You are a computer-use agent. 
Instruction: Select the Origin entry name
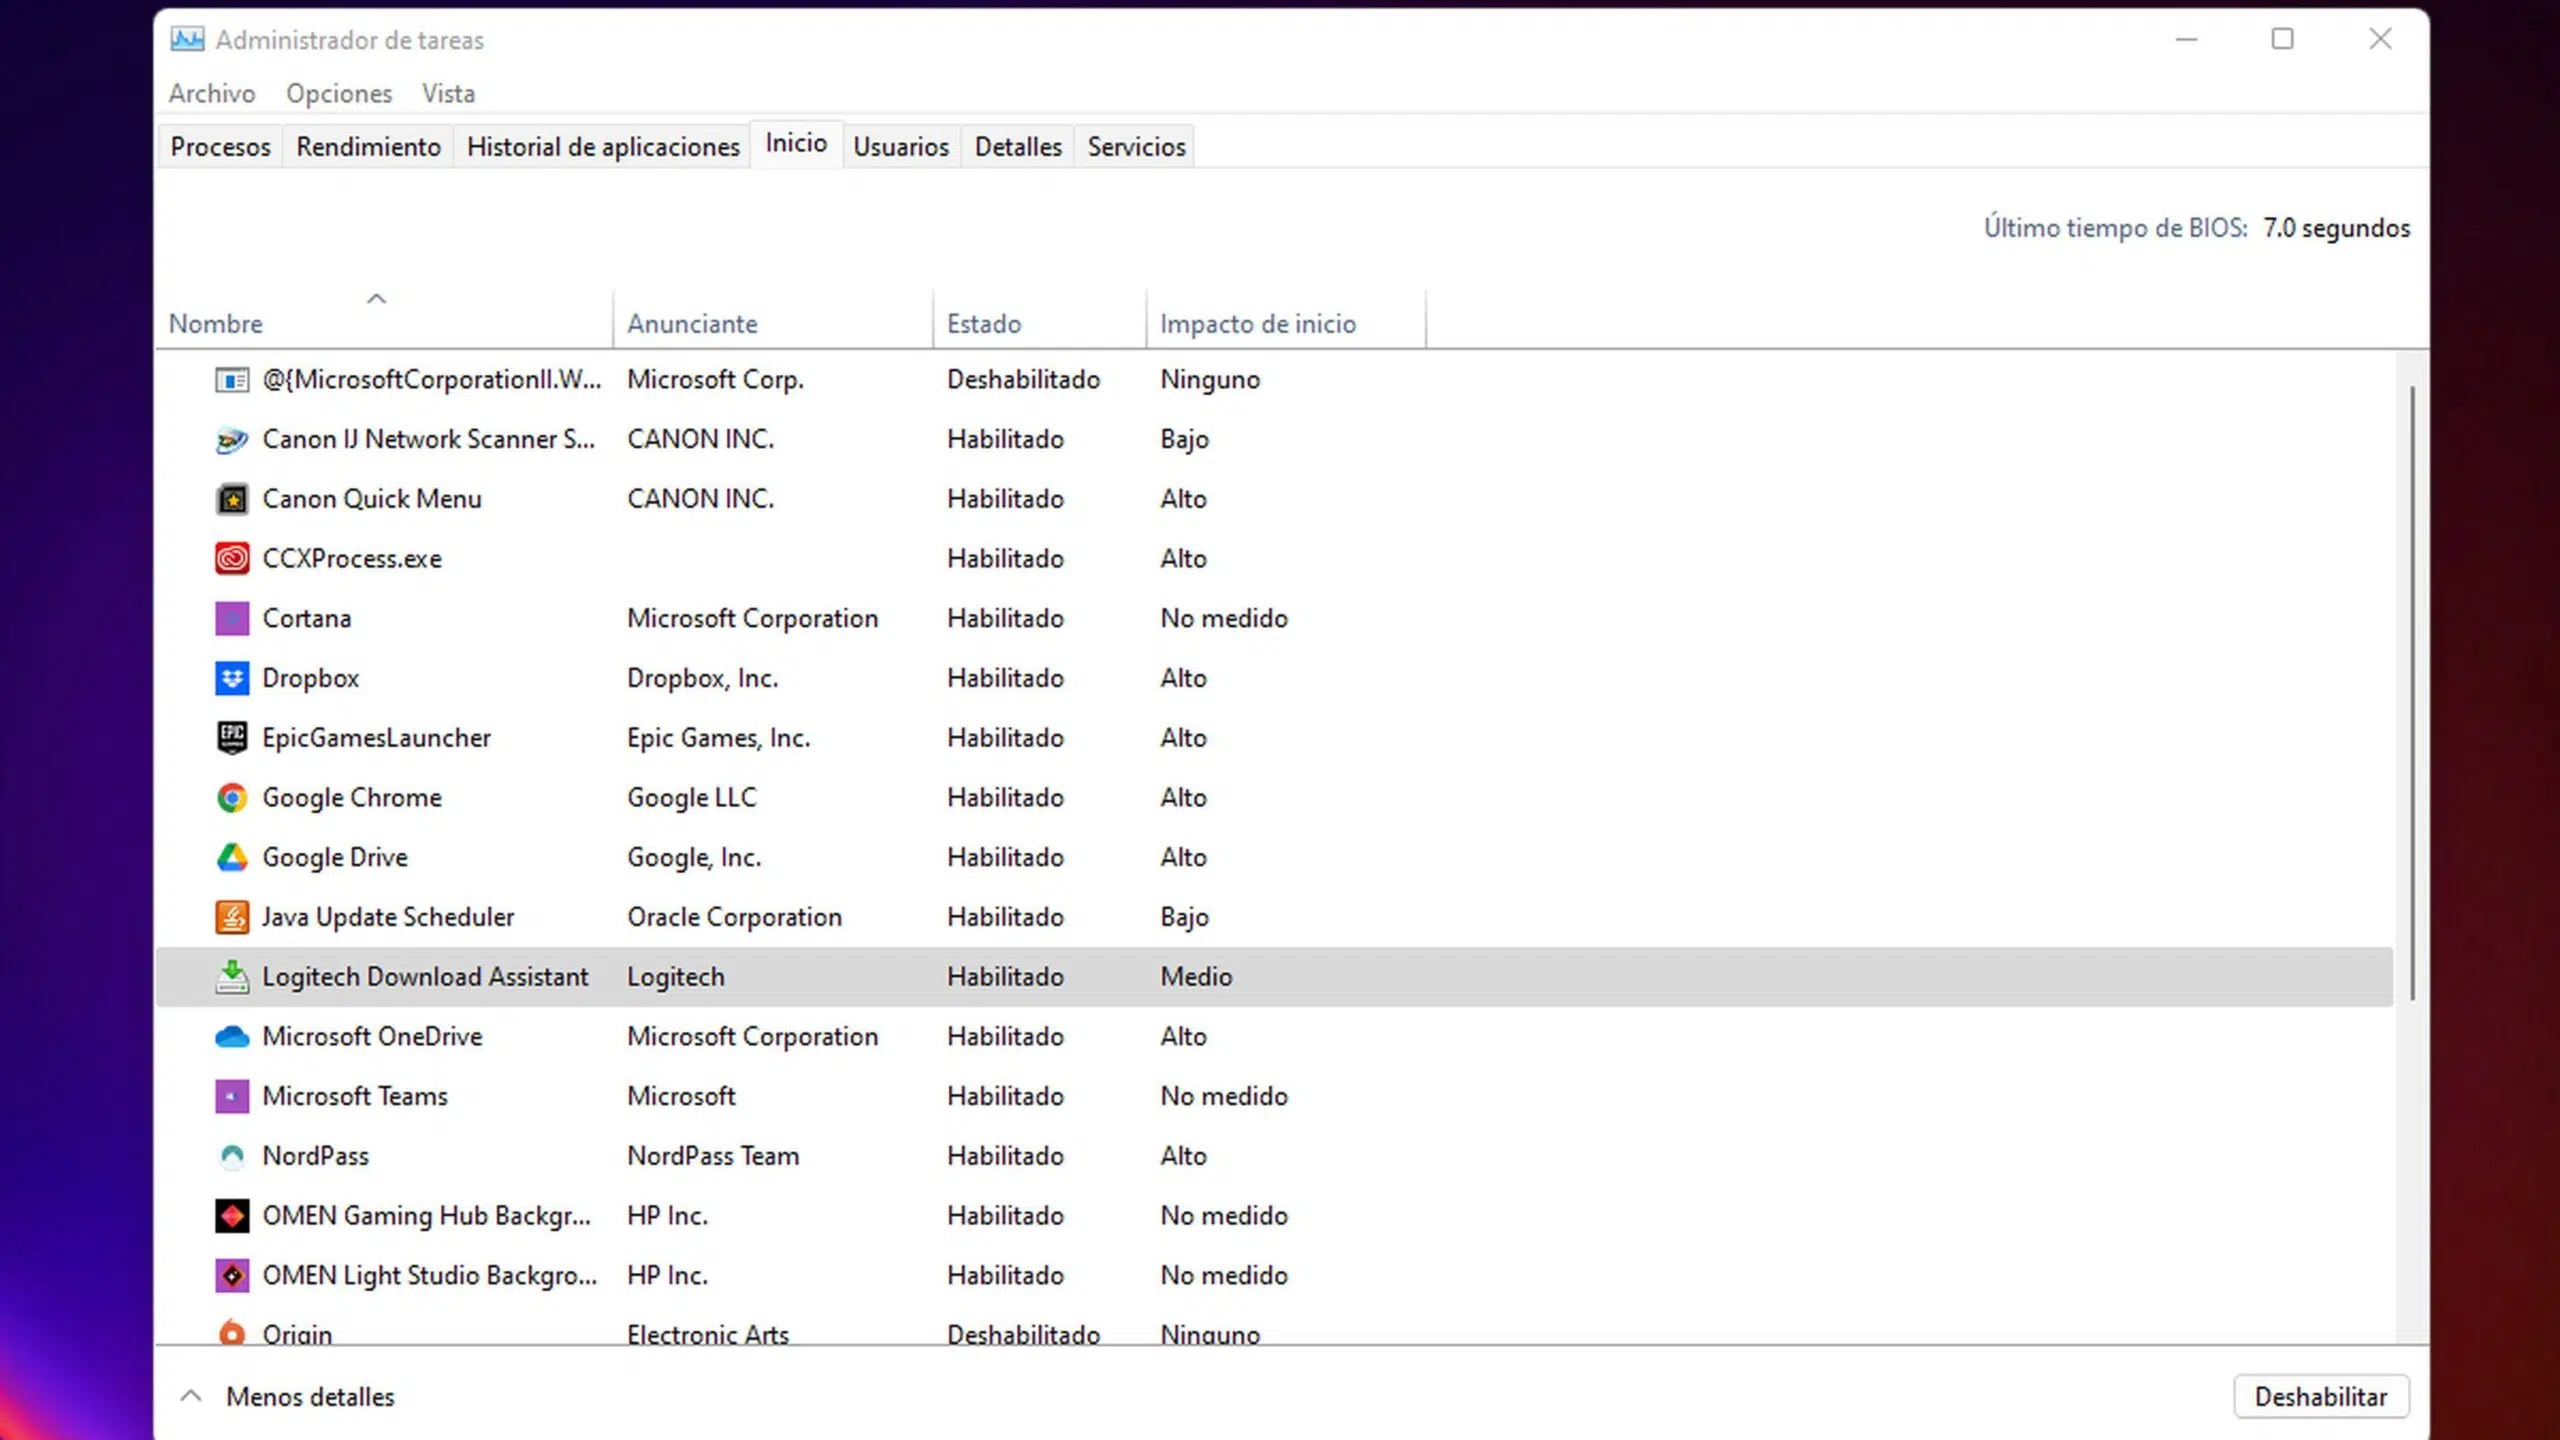(x=297, y=1334)
